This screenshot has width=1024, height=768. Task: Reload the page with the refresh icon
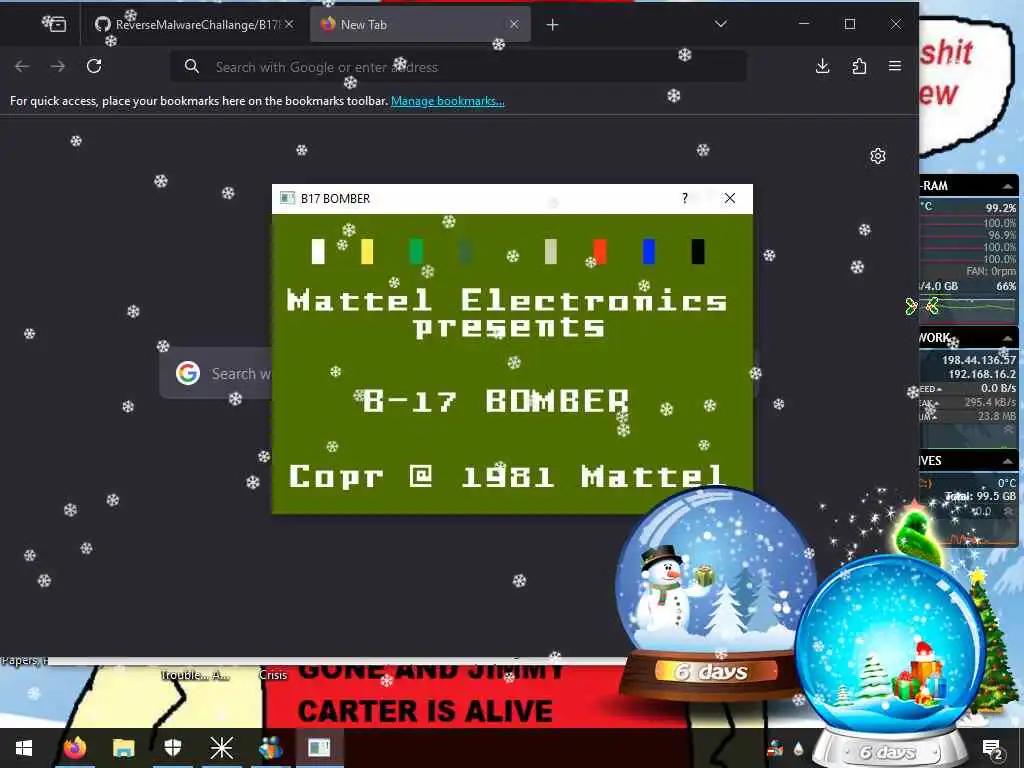pyautogui.click(x=94, y=66)
